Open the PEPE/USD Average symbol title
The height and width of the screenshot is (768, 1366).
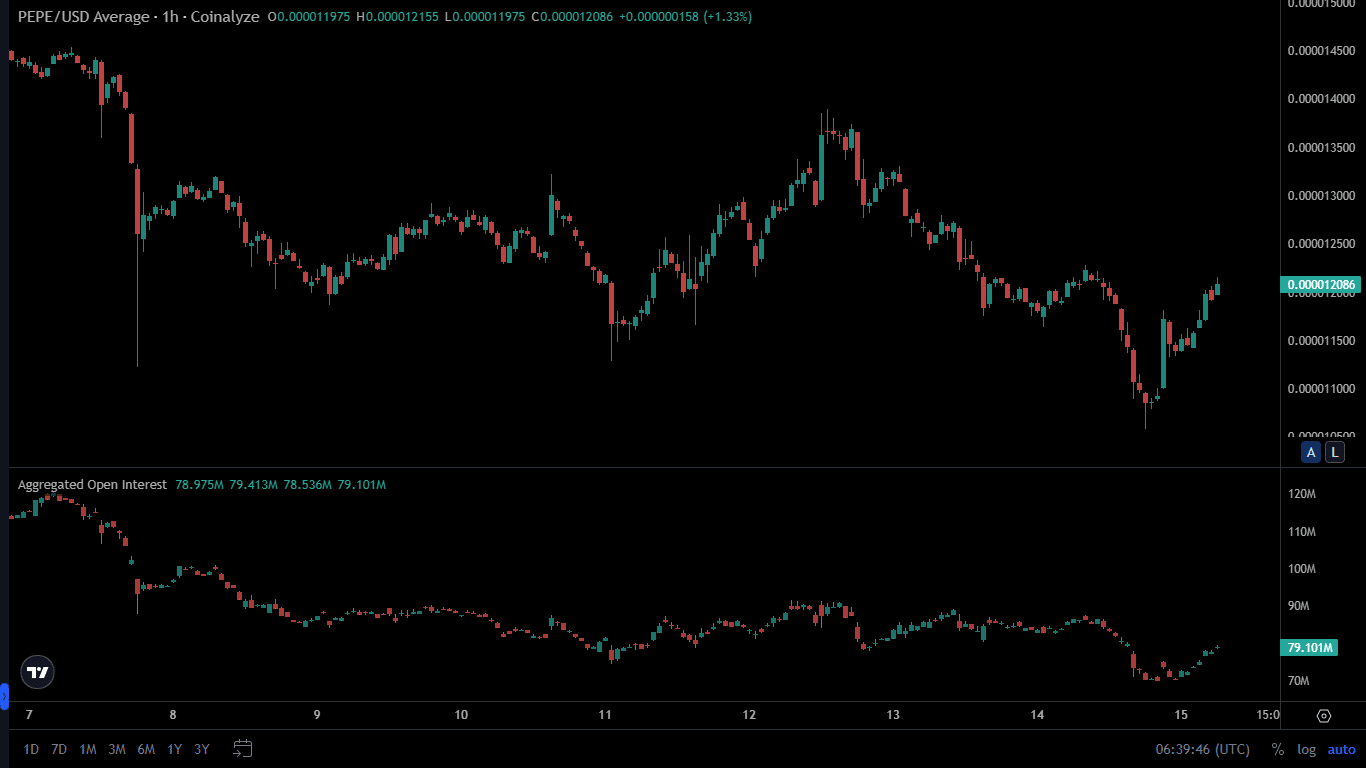coord(75,17)
